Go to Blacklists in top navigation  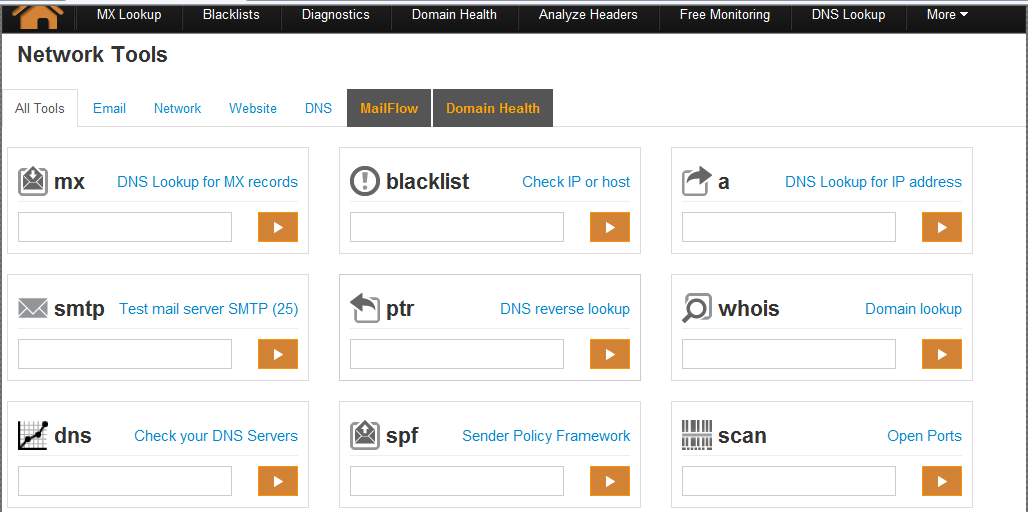click(231, 15)
